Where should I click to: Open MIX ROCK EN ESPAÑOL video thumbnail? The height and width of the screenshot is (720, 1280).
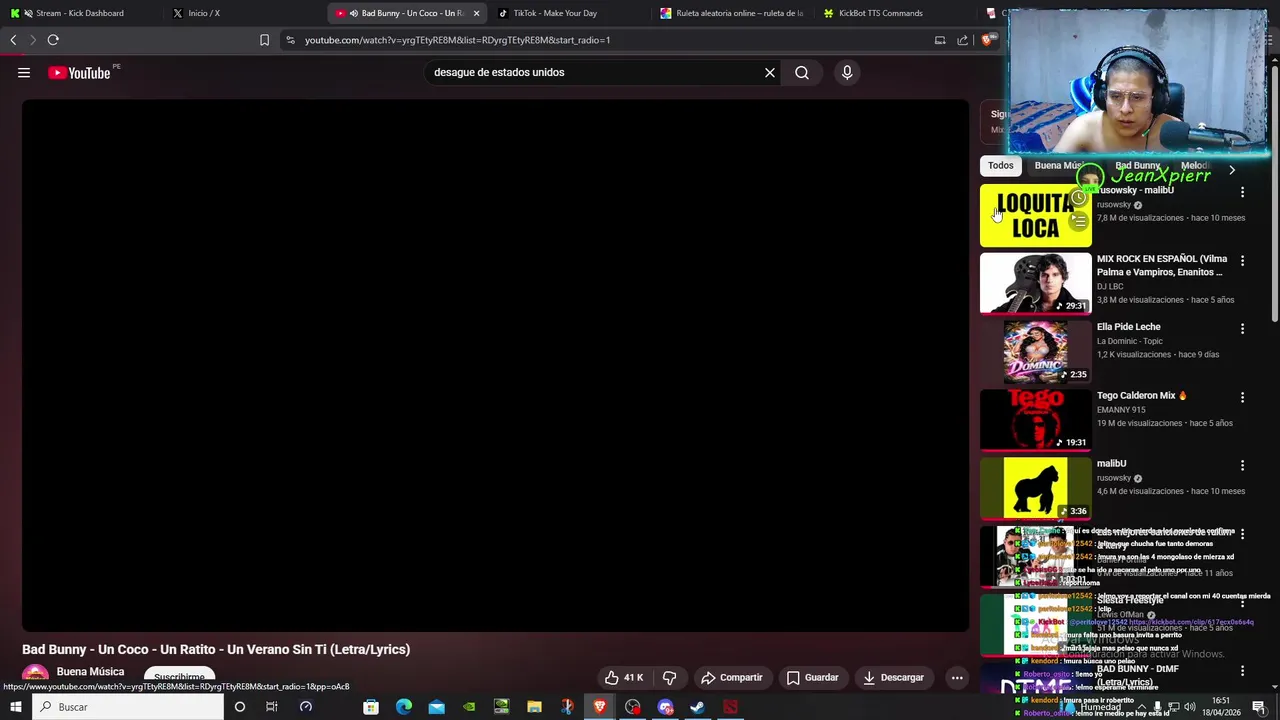(1036, 284)
